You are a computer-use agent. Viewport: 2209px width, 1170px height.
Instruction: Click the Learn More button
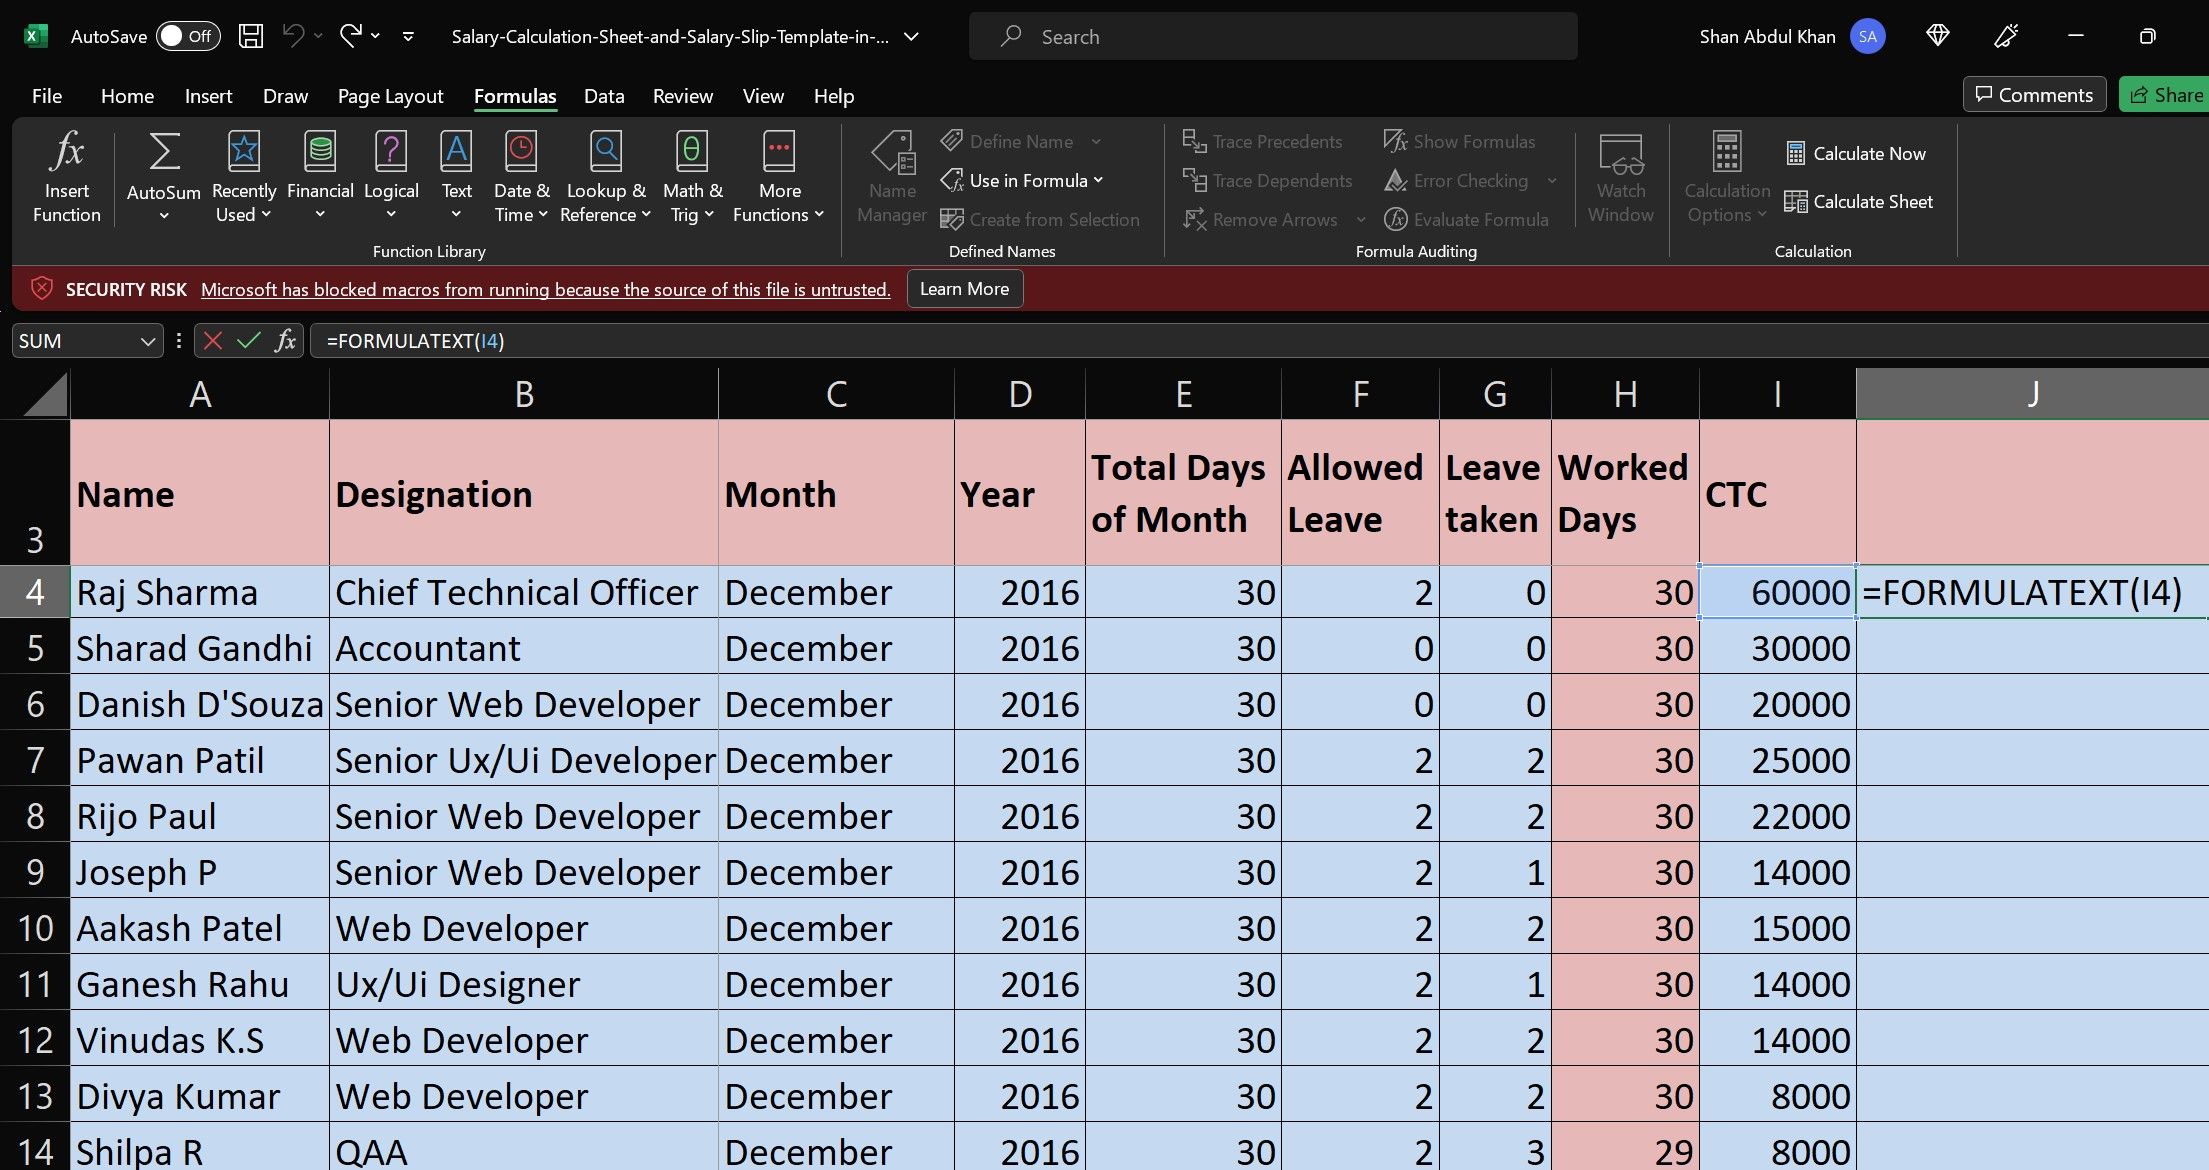pyautogui.click(x=963, y=288)
